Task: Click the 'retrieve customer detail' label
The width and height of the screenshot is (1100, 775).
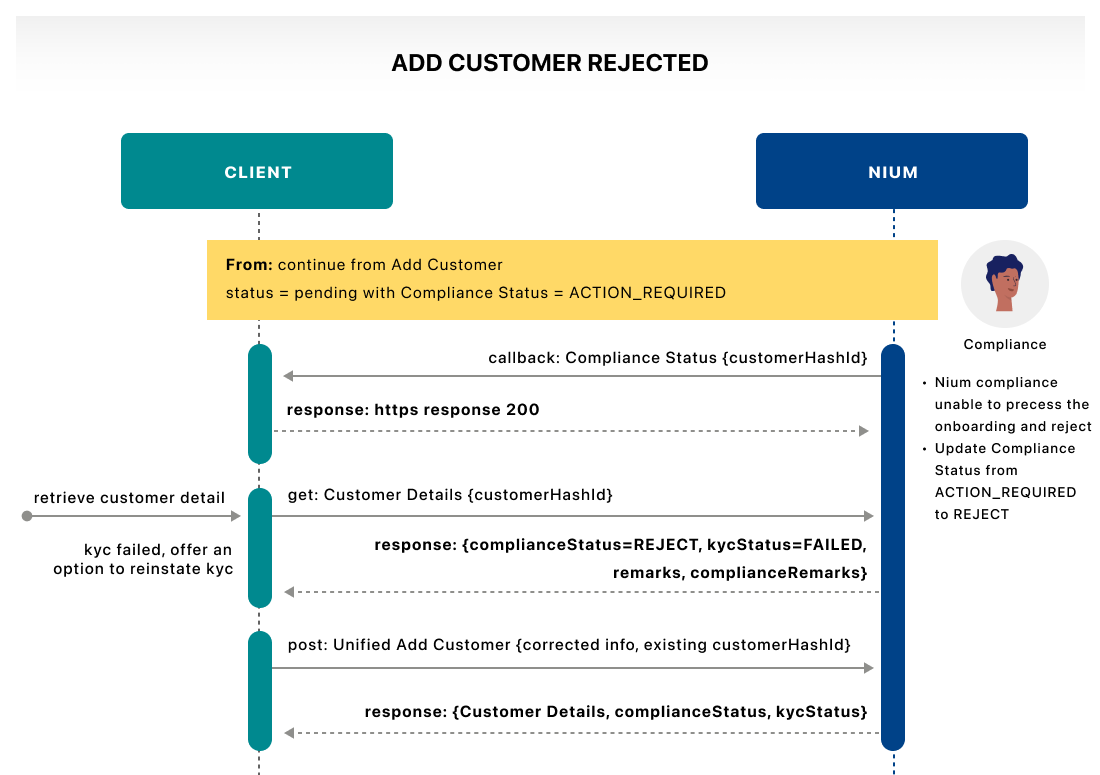Action: tap(129, 498)
